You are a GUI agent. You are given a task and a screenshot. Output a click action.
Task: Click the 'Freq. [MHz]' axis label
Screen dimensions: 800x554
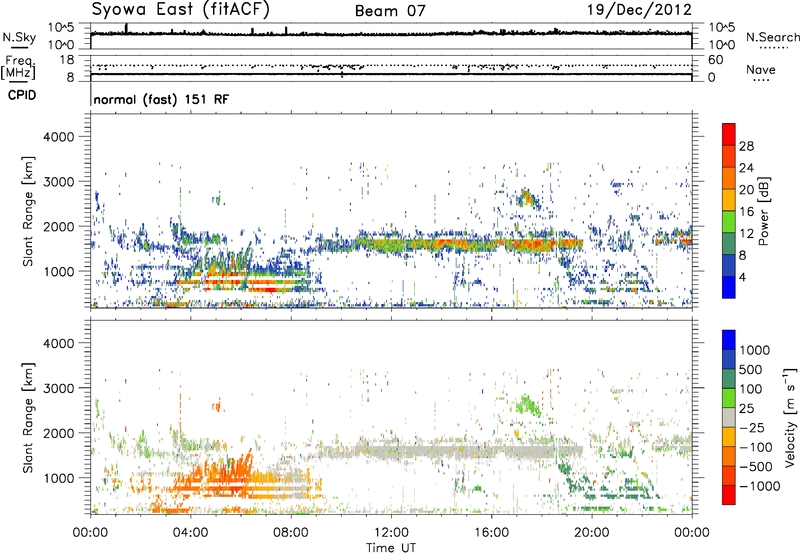18,68
